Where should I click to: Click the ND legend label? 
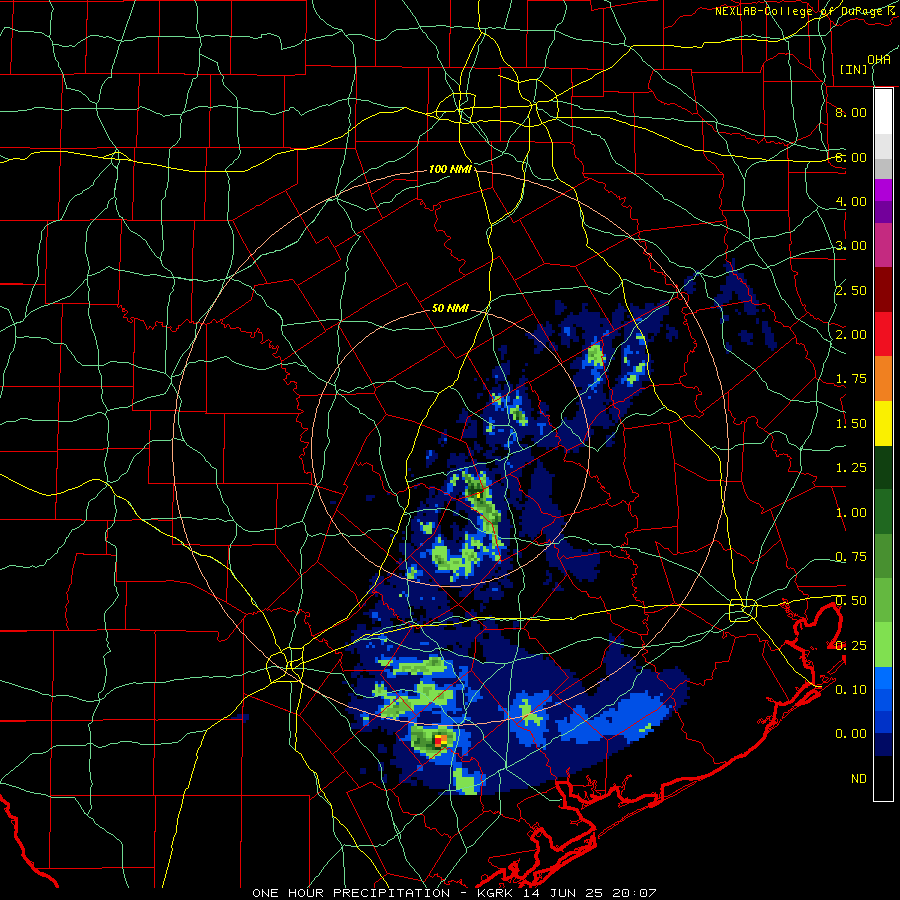coord(859,779)
